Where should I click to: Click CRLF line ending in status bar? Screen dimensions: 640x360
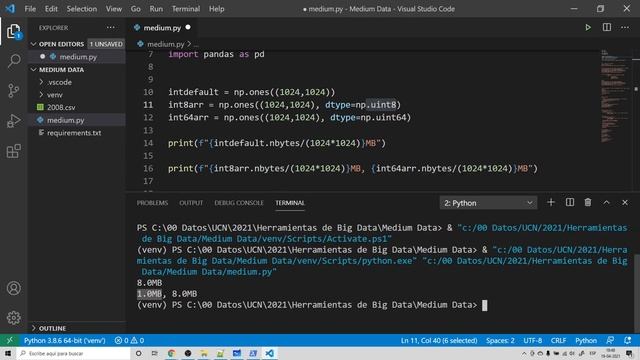click(558, 340)
